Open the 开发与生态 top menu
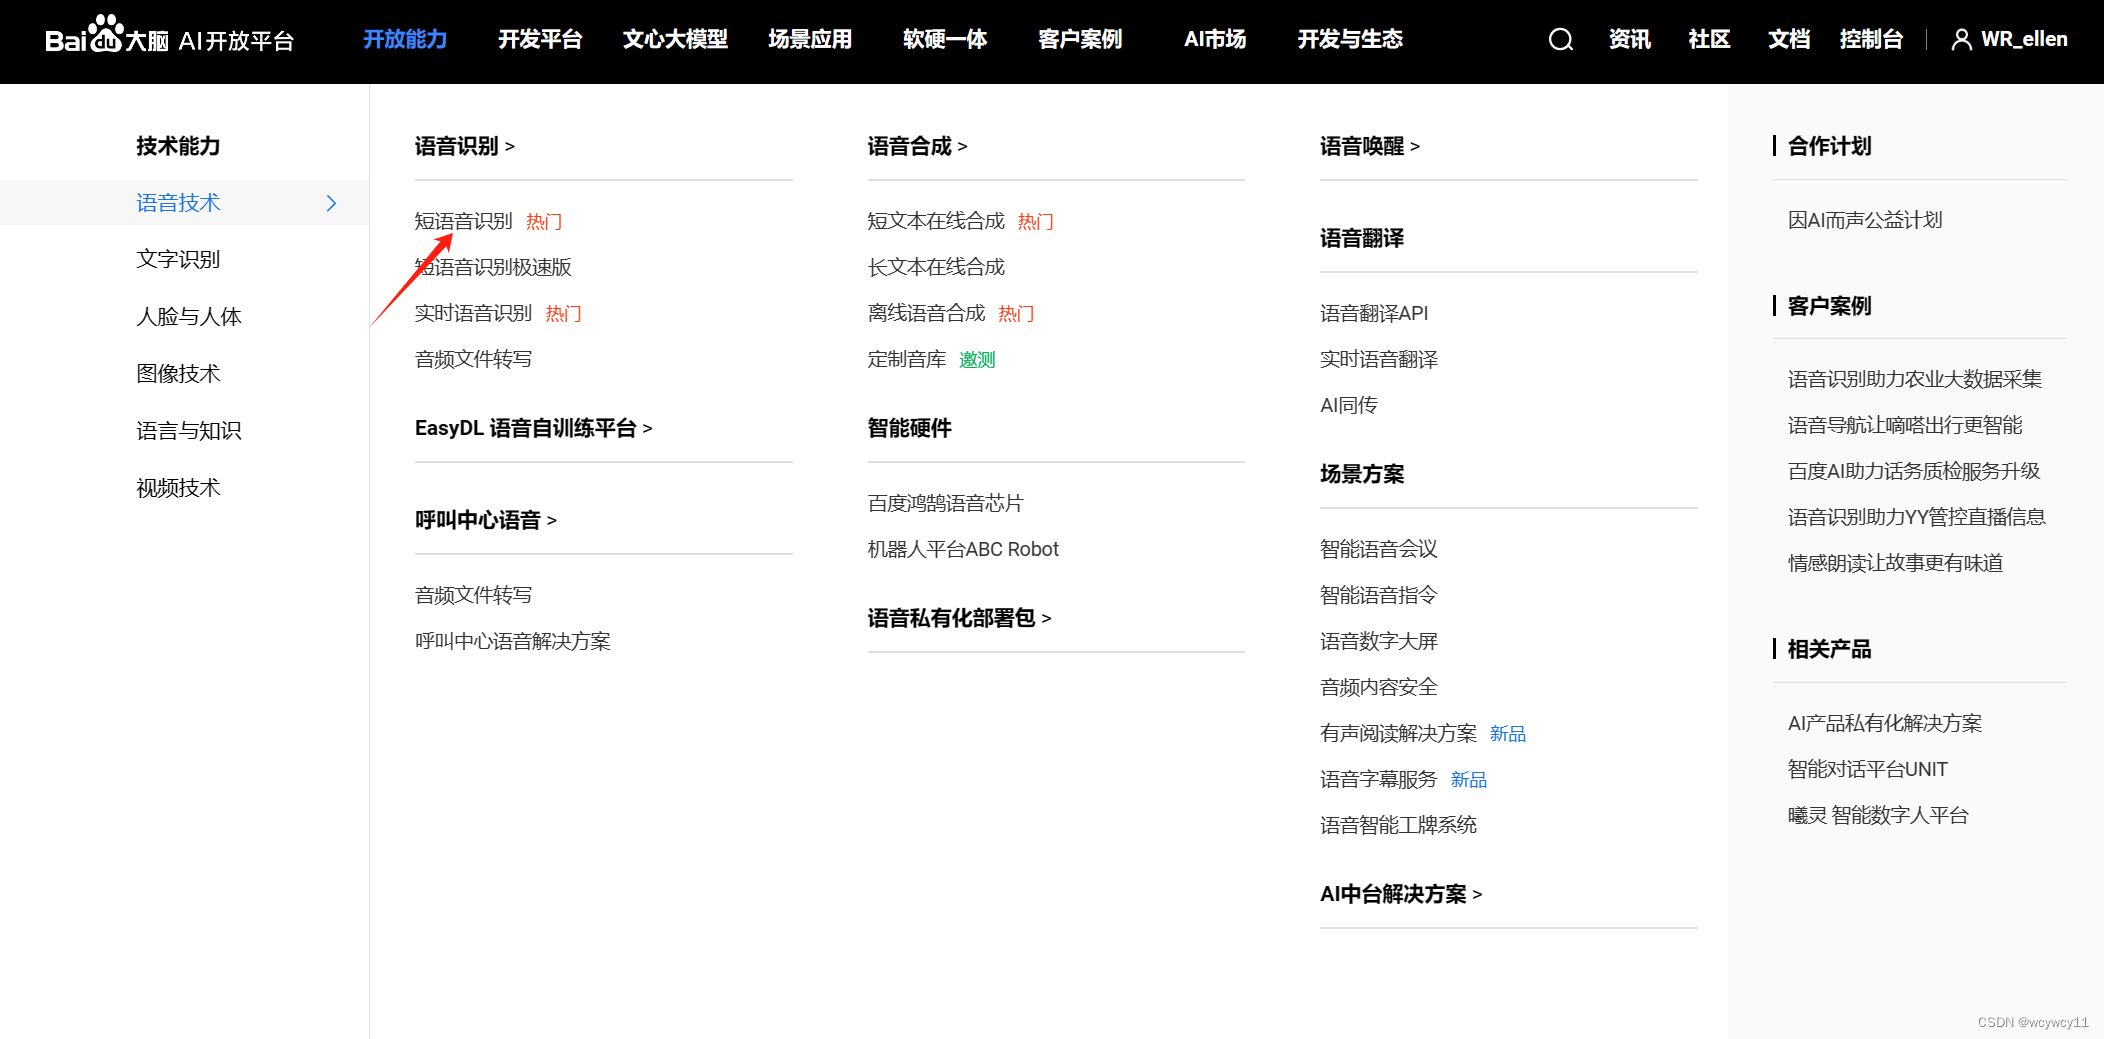2104x1039 pixels. (x=1350, y=40)
